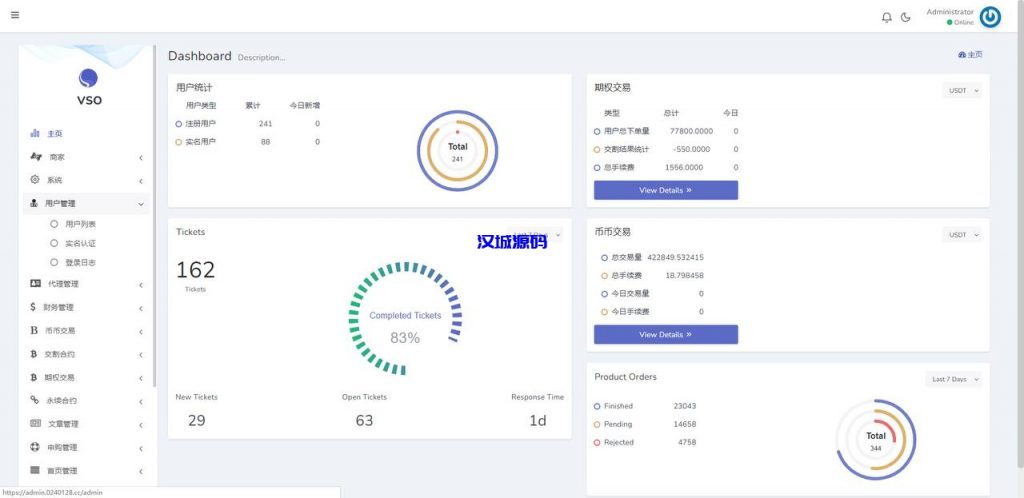The image size is (1024, 498).
Task: Select the 登录日志 submenu radio circle
Action: (x=54, y=262)
